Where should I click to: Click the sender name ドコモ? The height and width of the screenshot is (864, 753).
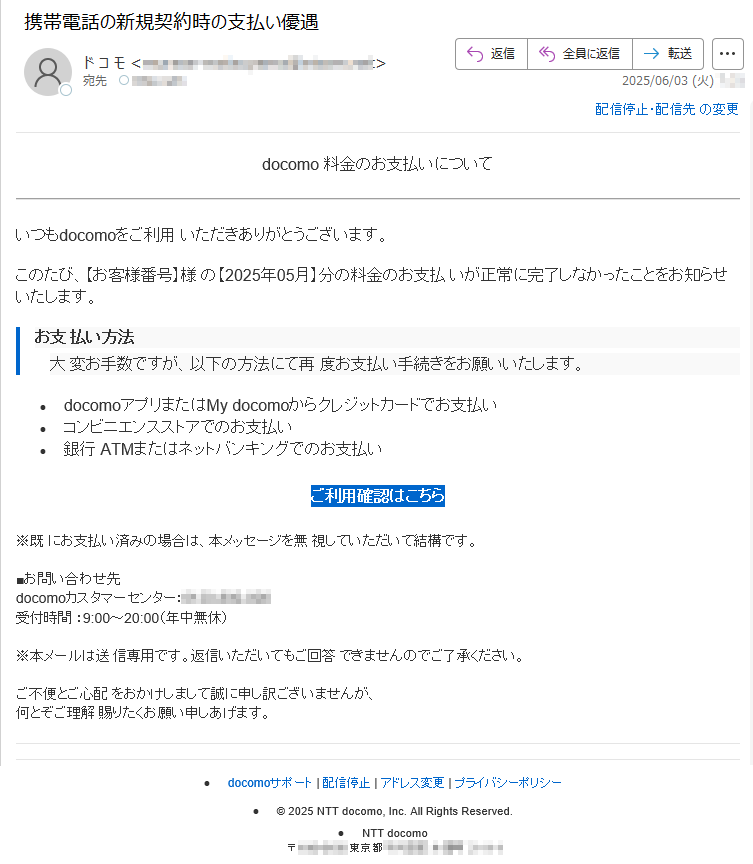(104, 63)
